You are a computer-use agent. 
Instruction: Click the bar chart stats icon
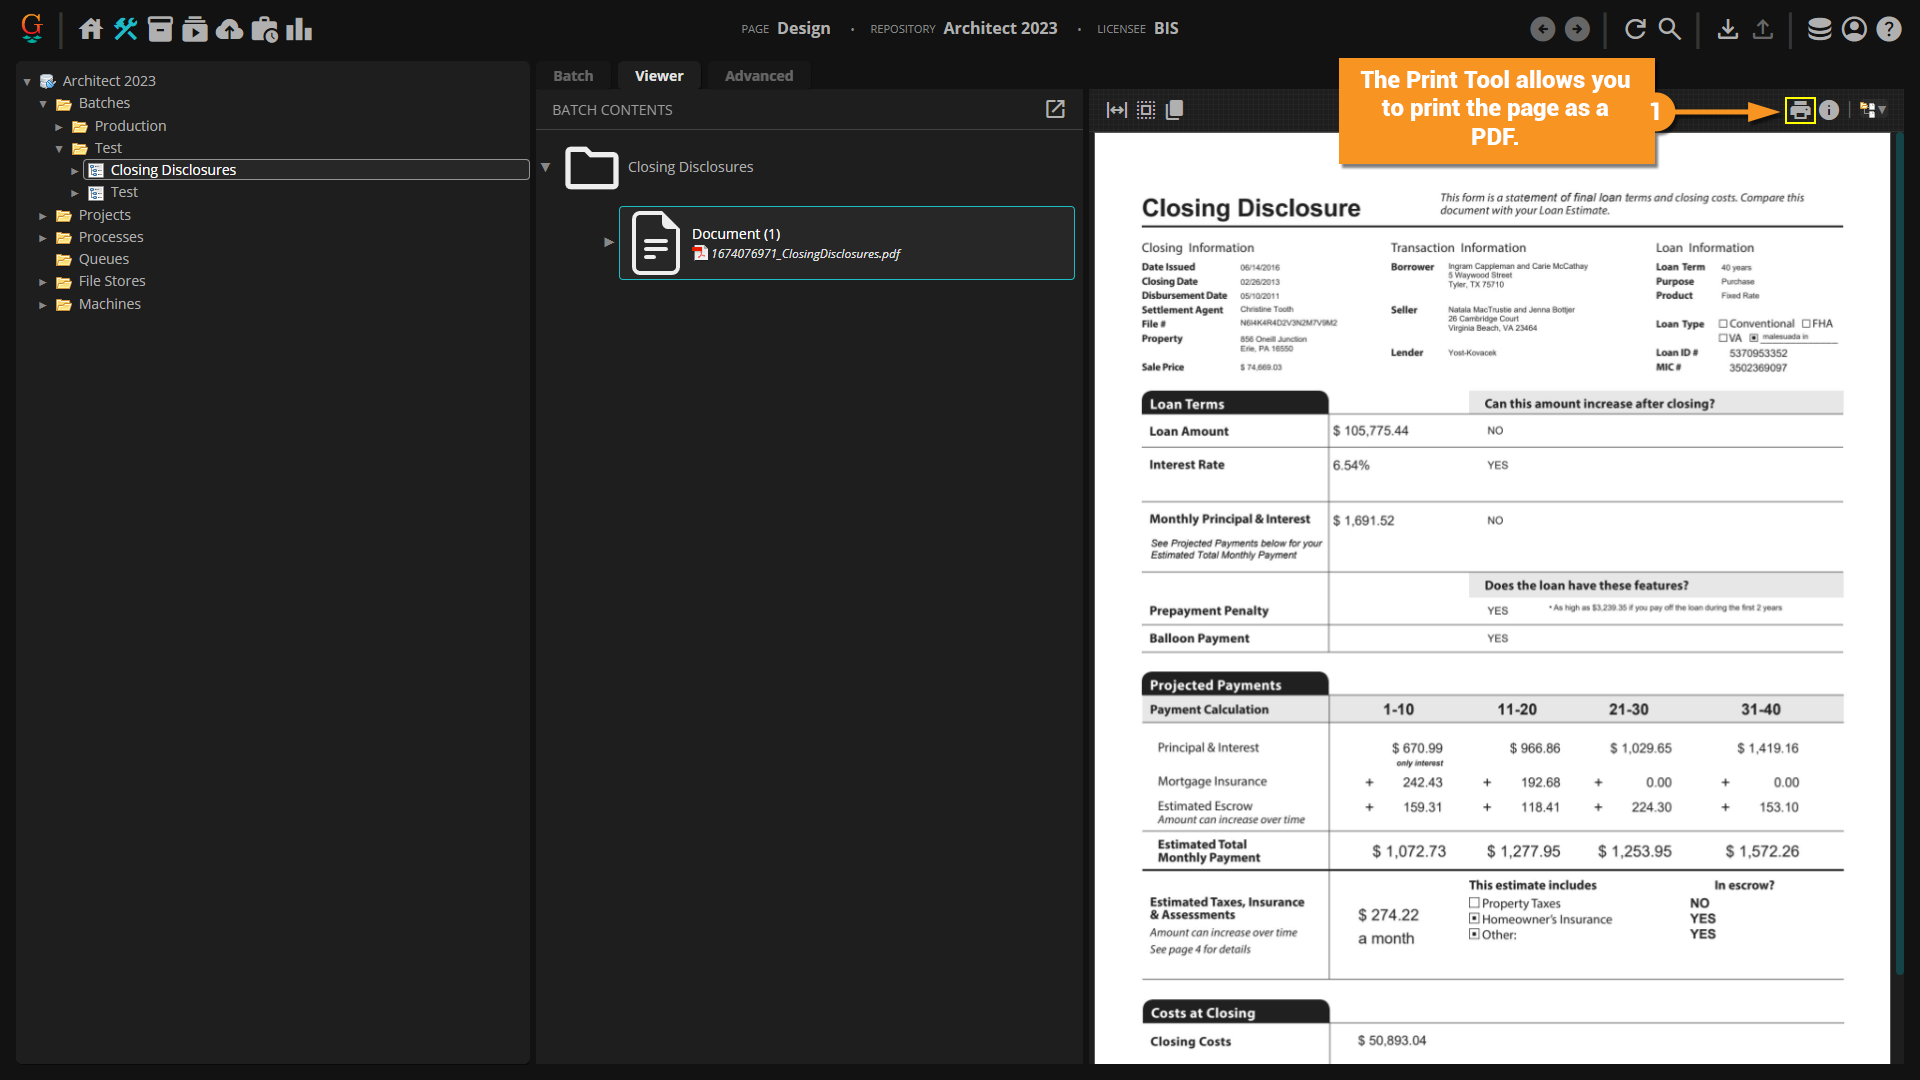(299, 29)
